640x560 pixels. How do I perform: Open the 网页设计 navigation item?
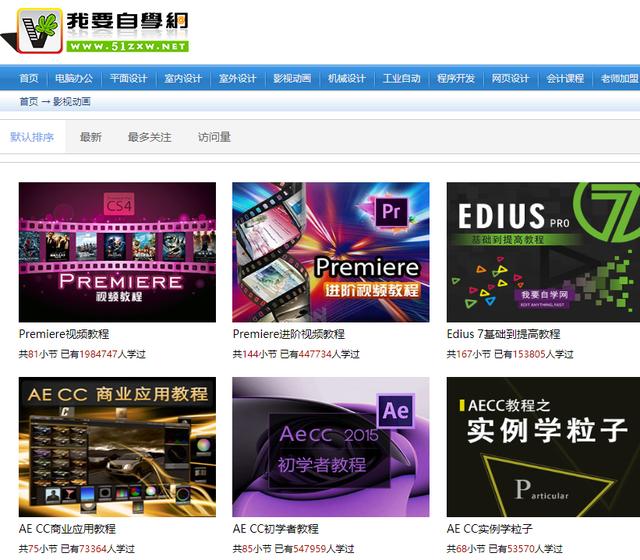coord(511,78)
